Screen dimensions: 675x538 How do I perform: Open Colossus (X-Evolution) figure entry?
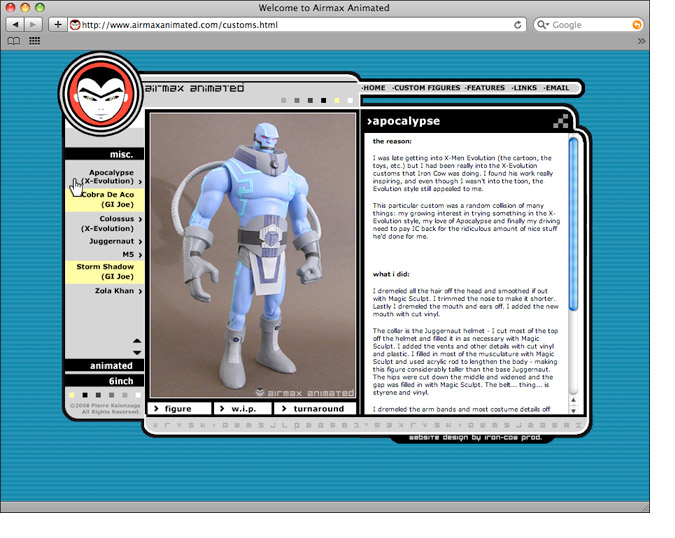107,223
